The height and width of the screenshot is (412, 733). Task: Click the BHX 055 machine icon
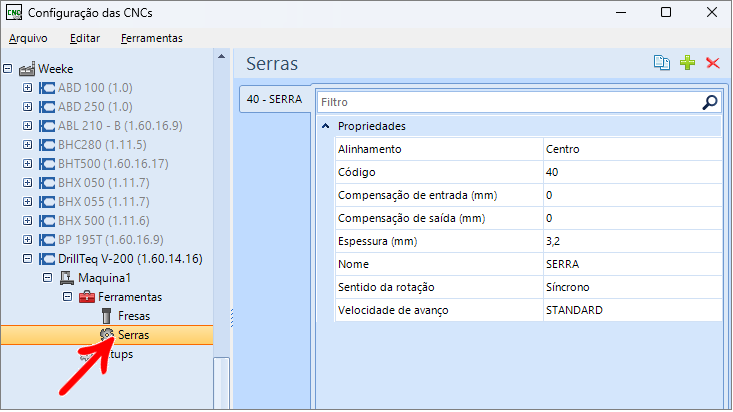[x=47, y=202]
